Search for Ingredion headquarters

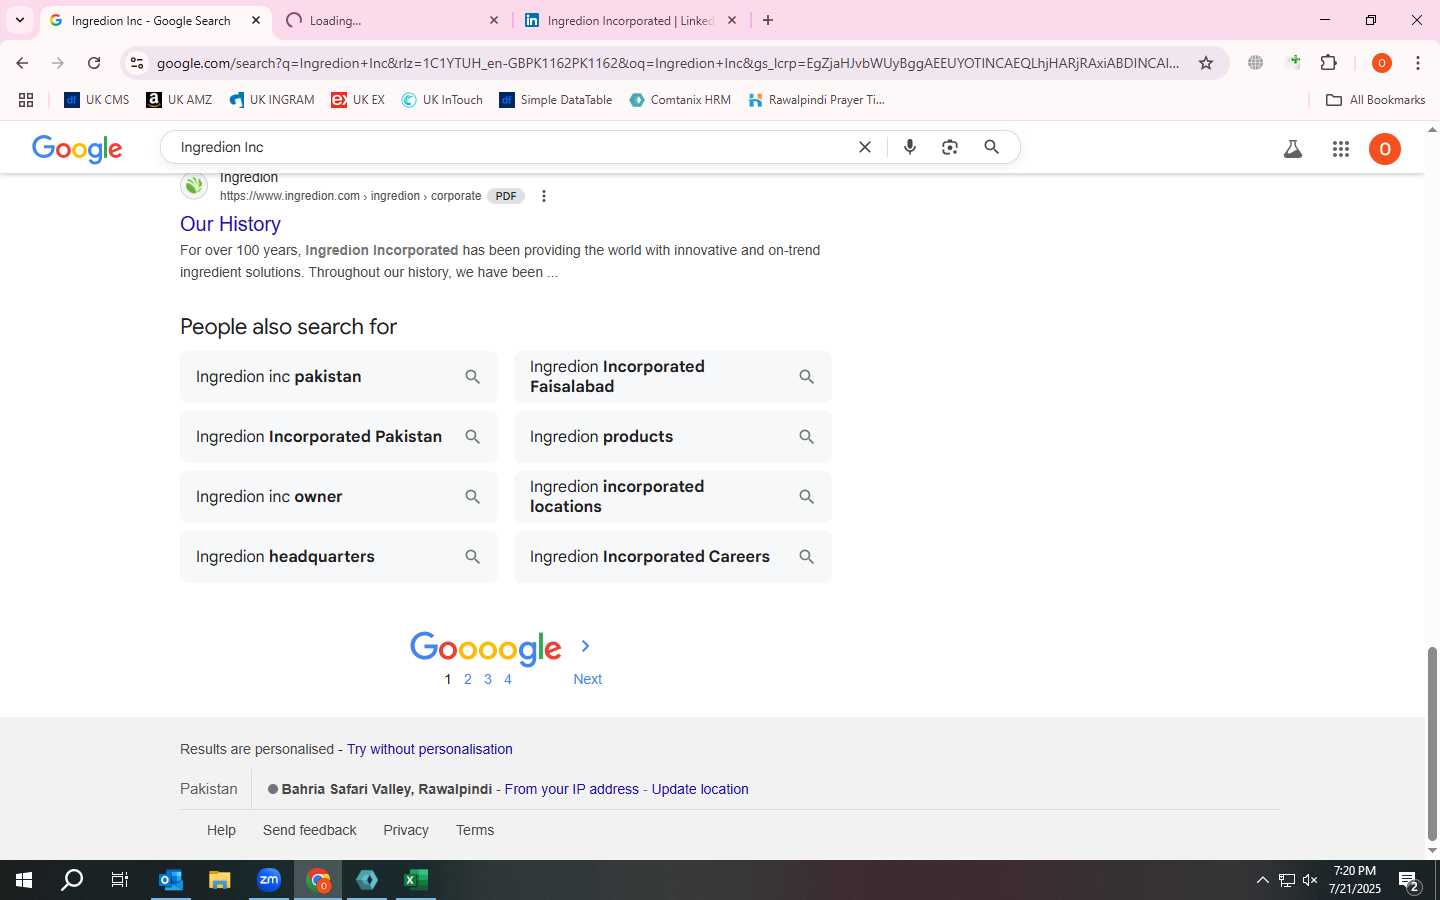pyautogui.click(x=339, y=557)
